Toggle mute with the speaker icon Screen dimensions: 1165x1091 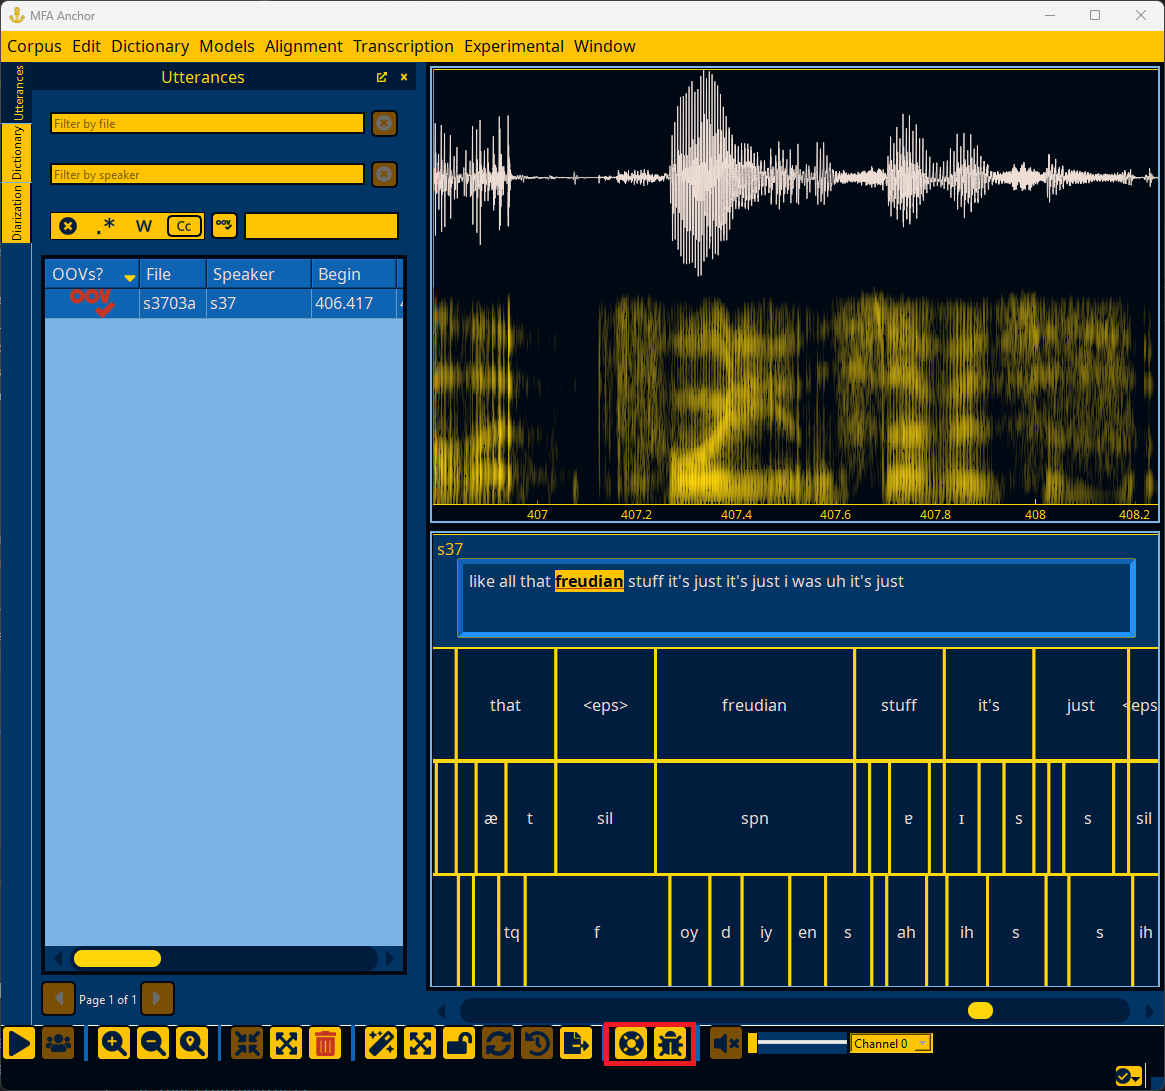click(x=725, y=1043)
